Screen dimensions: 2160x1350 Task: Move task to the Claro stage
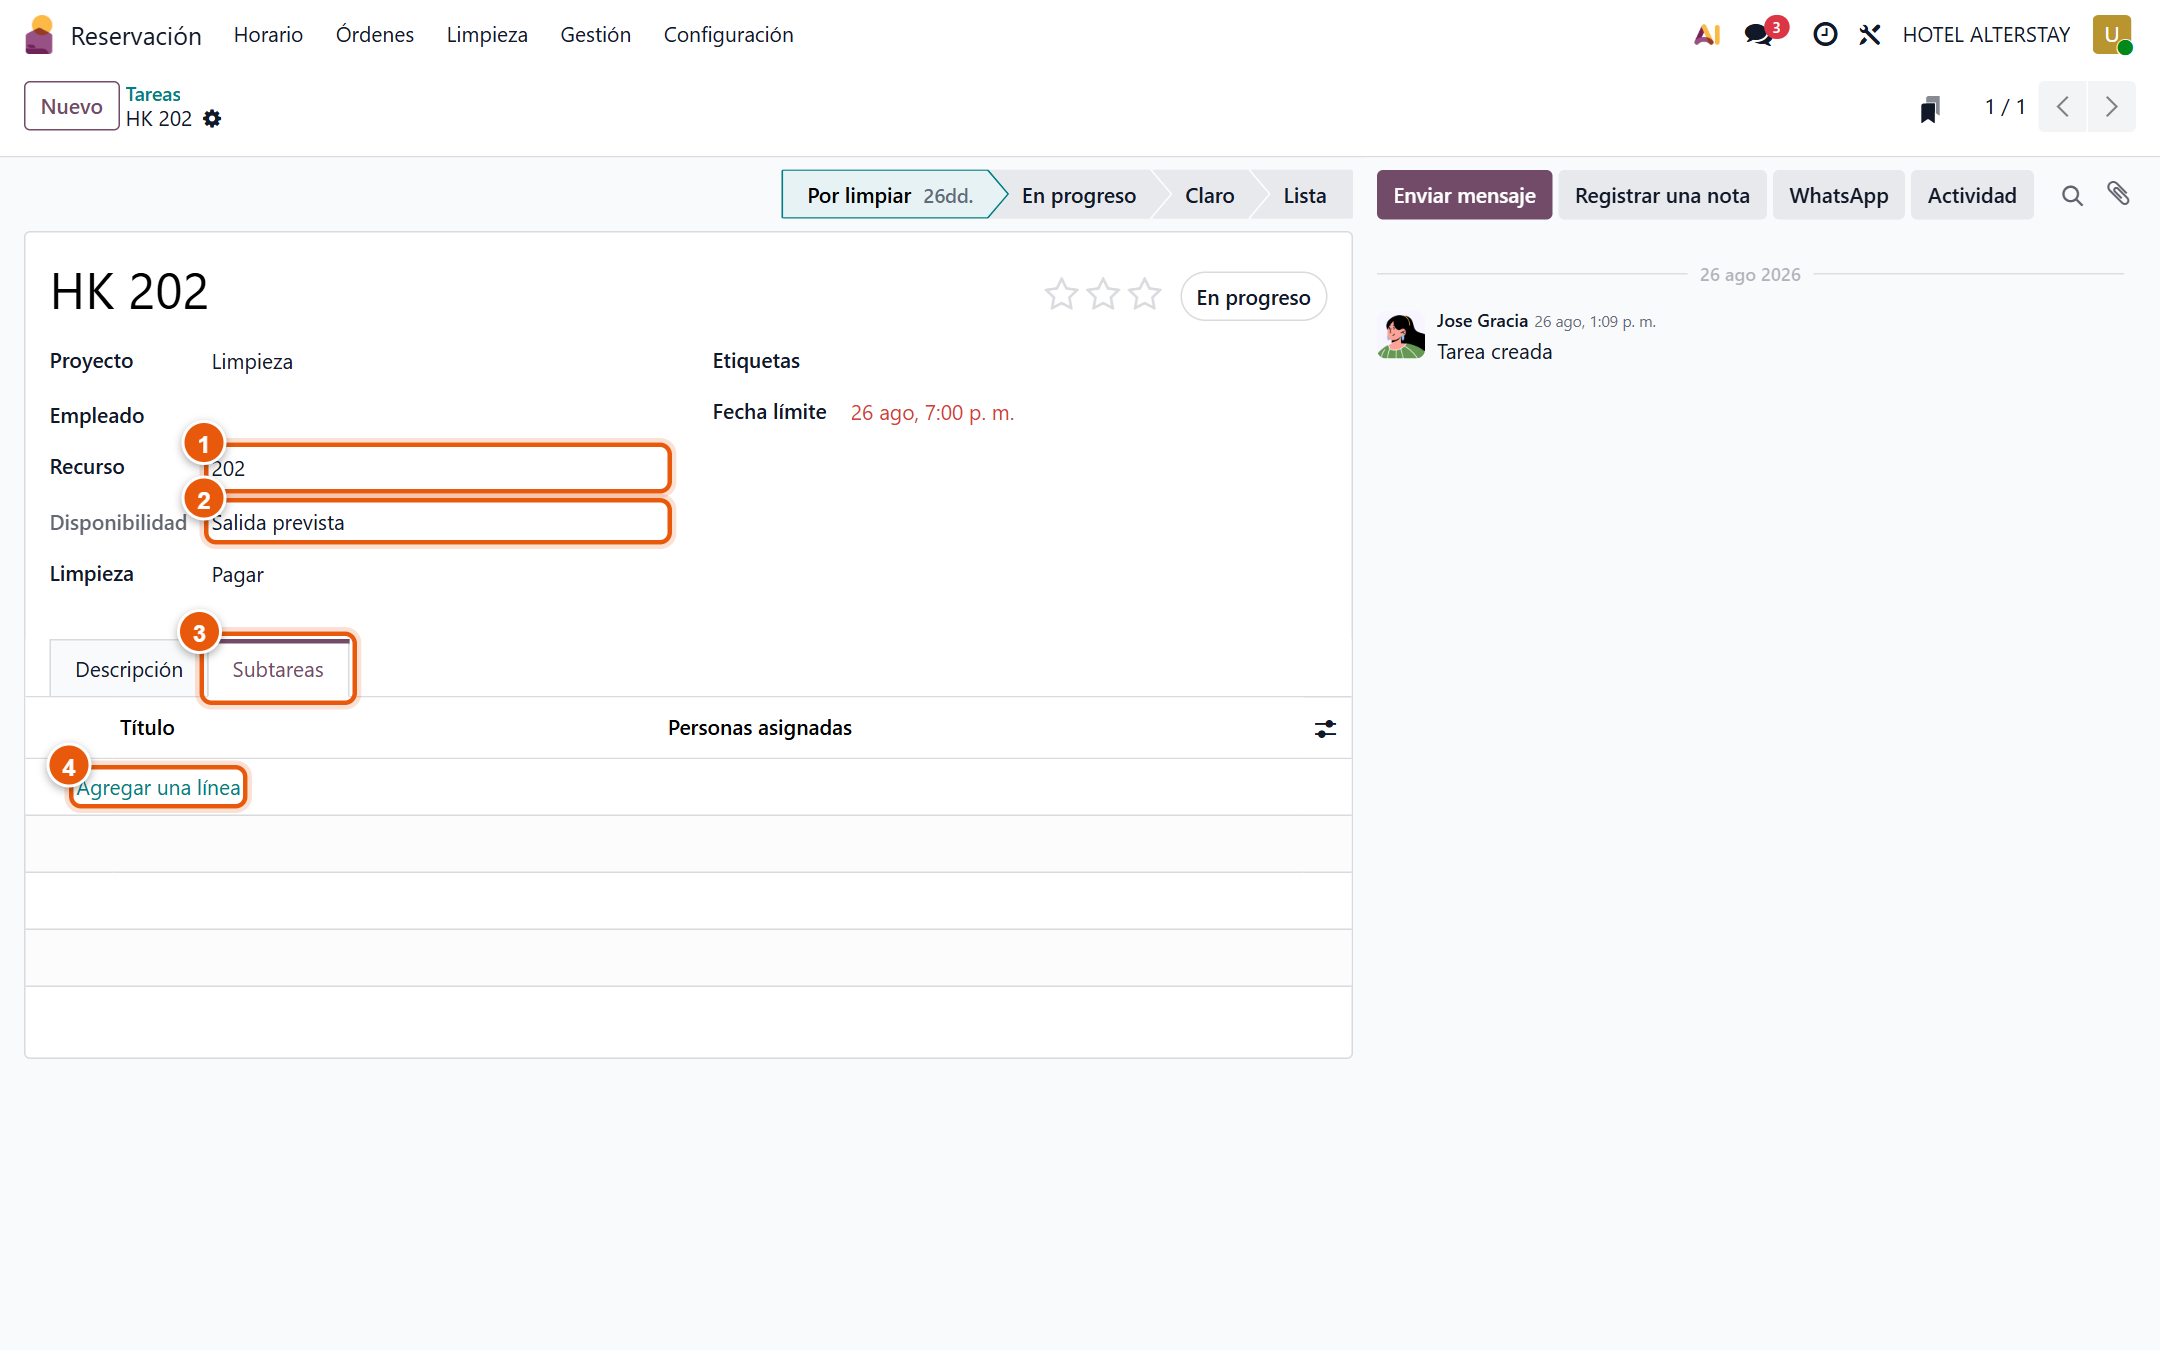click(x=1209, y=195)
